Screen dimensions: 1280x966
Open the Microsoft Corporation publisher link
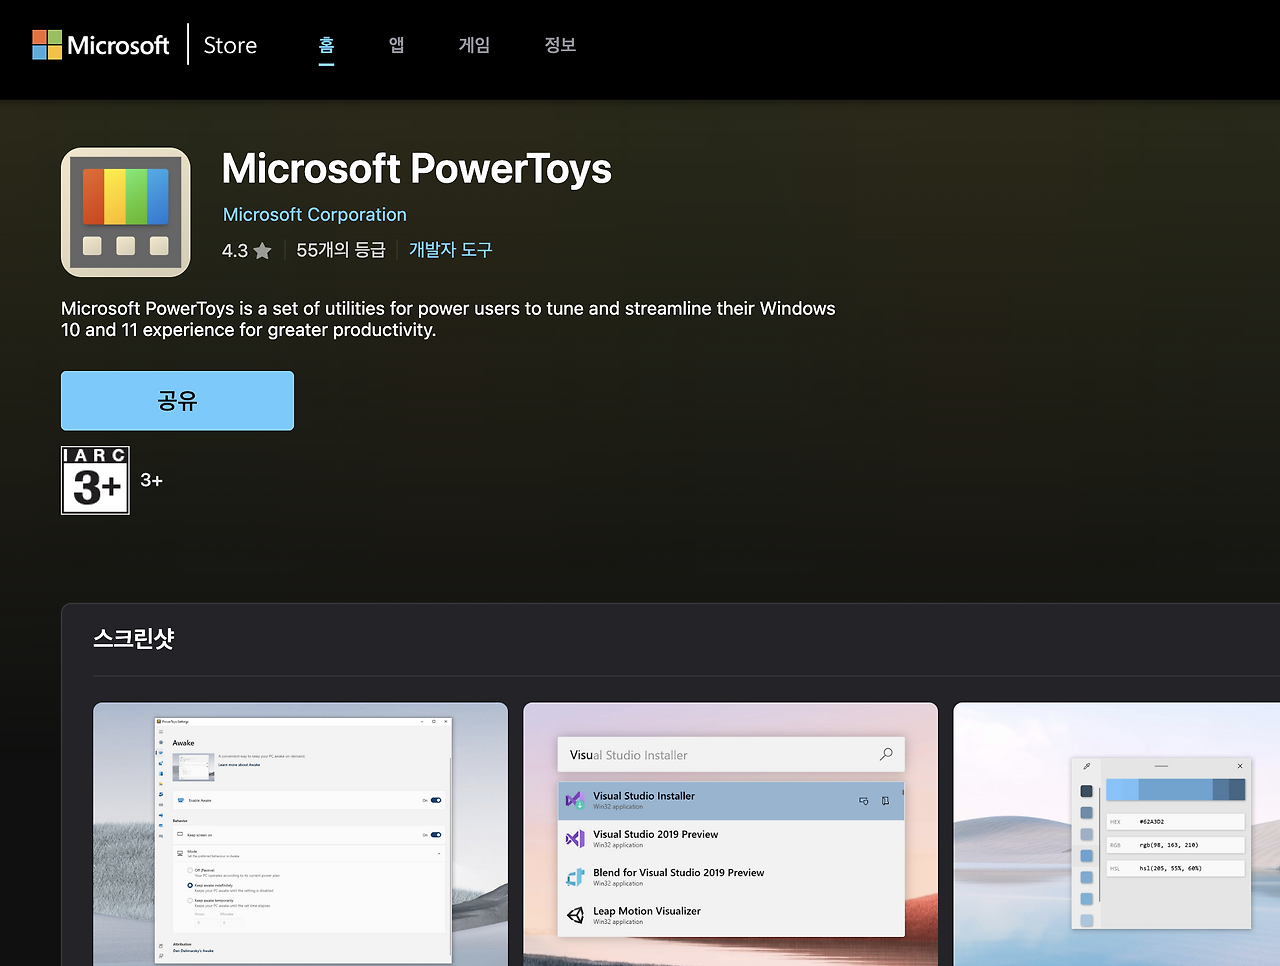[315, 215]
